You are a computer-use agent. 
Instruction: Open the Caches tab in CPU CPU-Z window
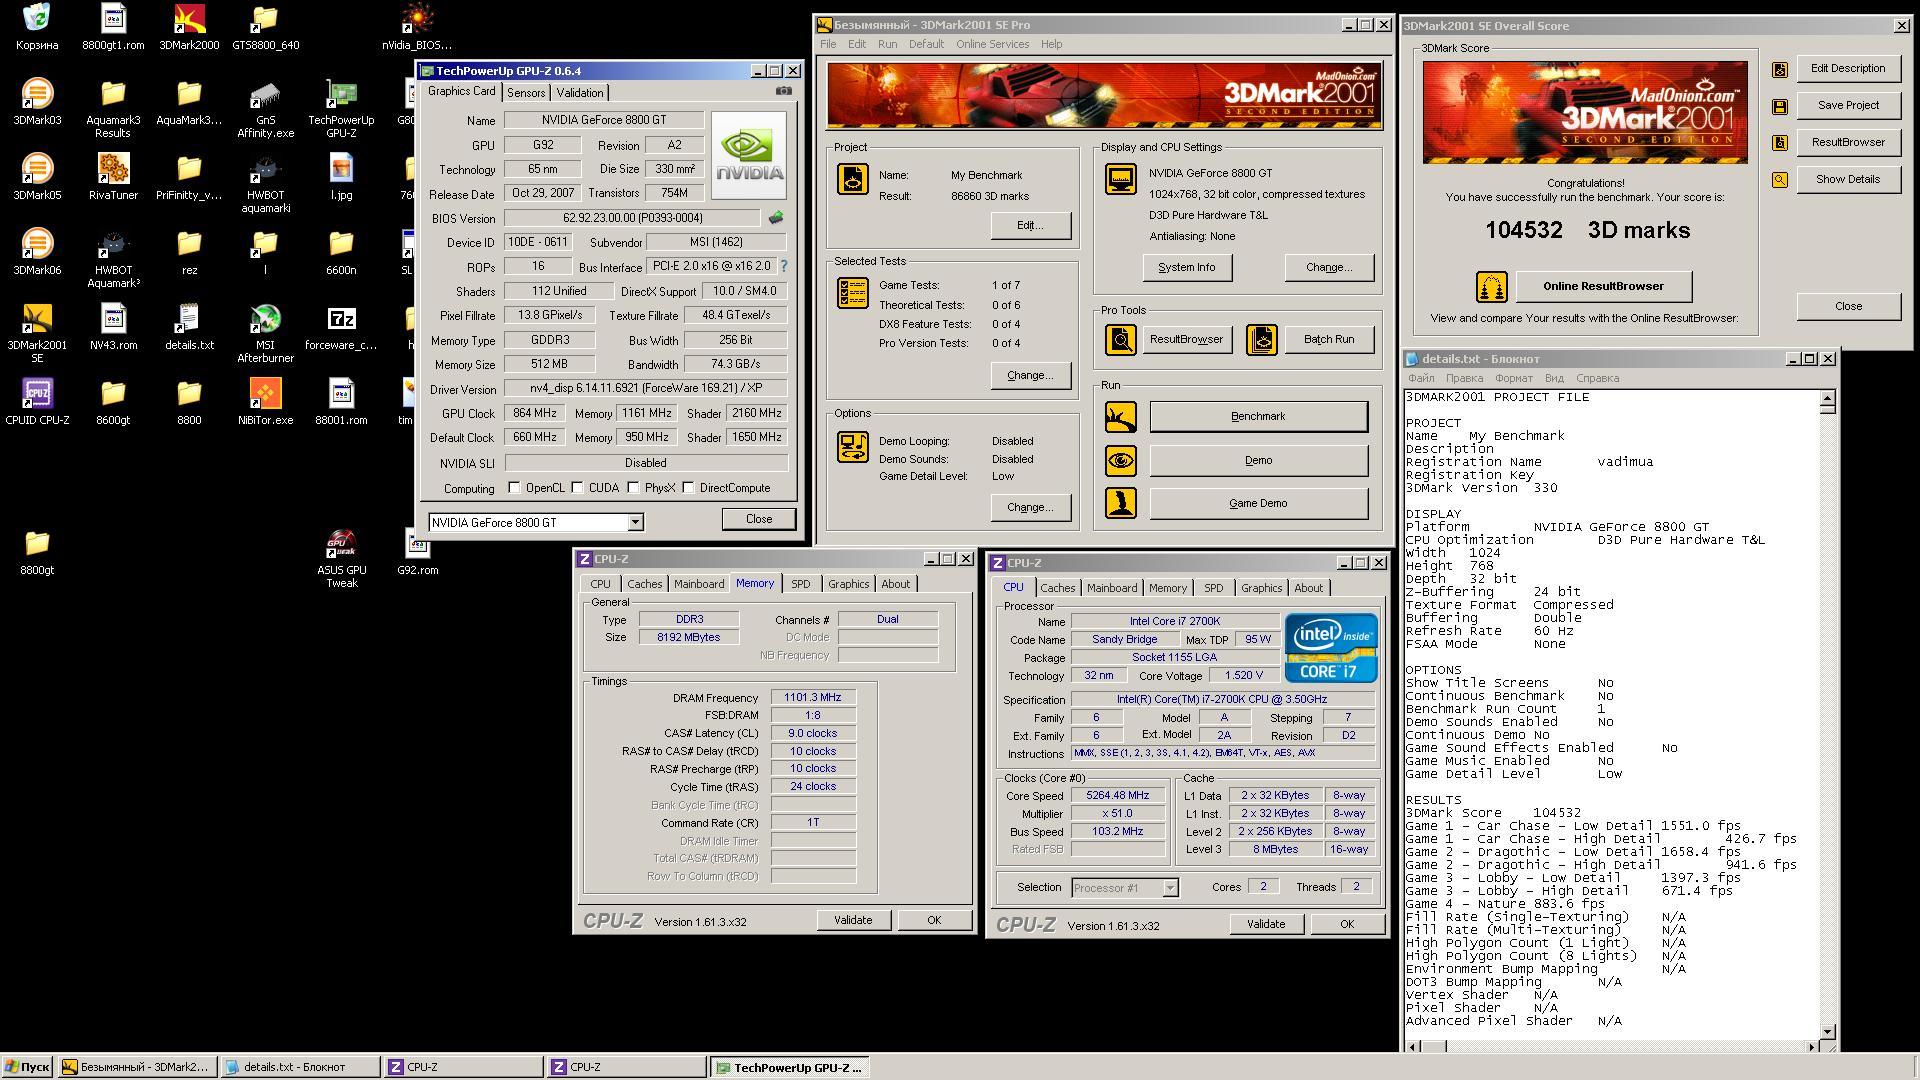point(1057,588)
